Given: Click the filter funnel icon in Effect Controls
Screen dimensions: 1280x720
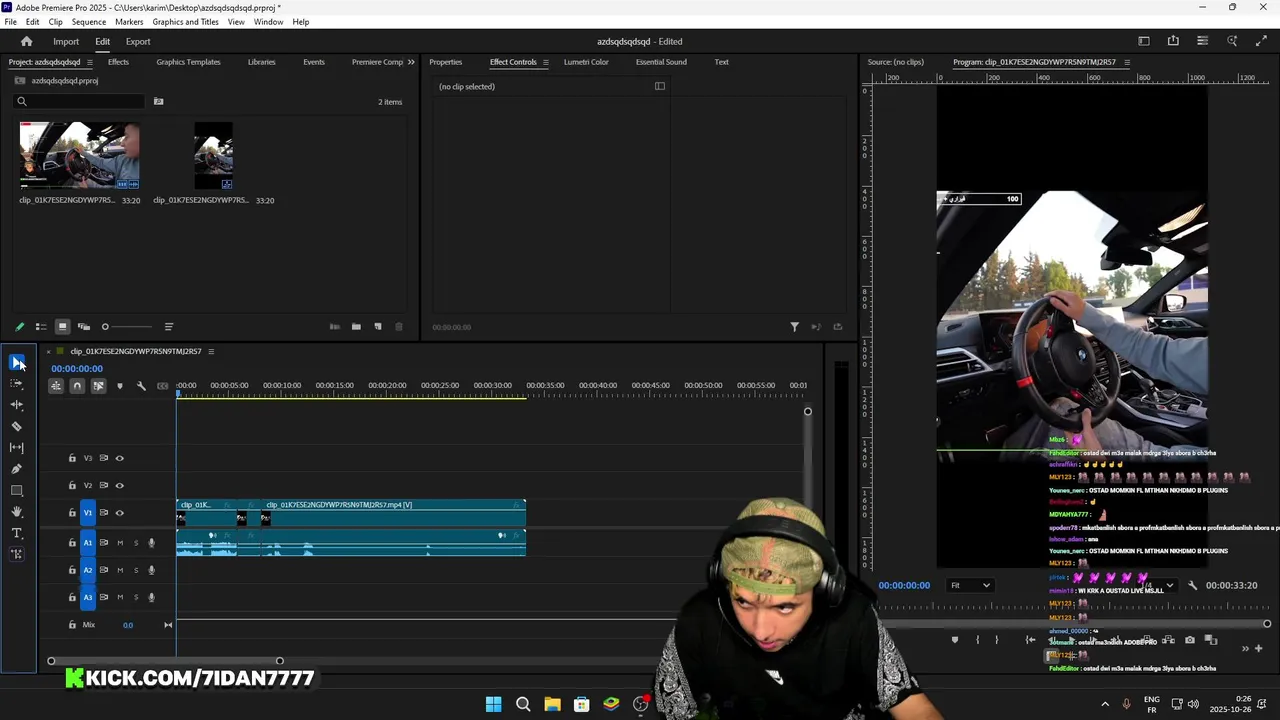Looking at the screenshot, I should pyautogui.click(x=795, y=327).
